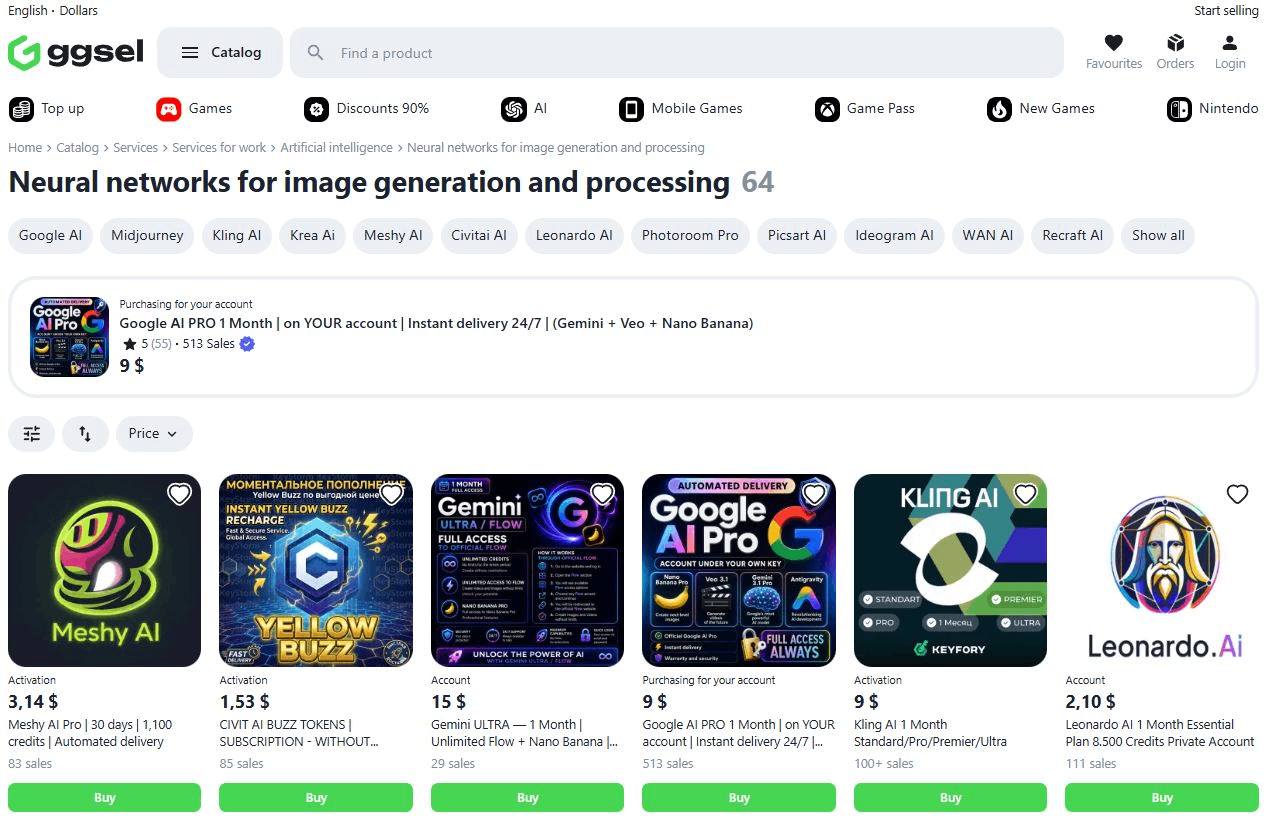
Task: Select the Midjourney filter chip
Action: 147,236
